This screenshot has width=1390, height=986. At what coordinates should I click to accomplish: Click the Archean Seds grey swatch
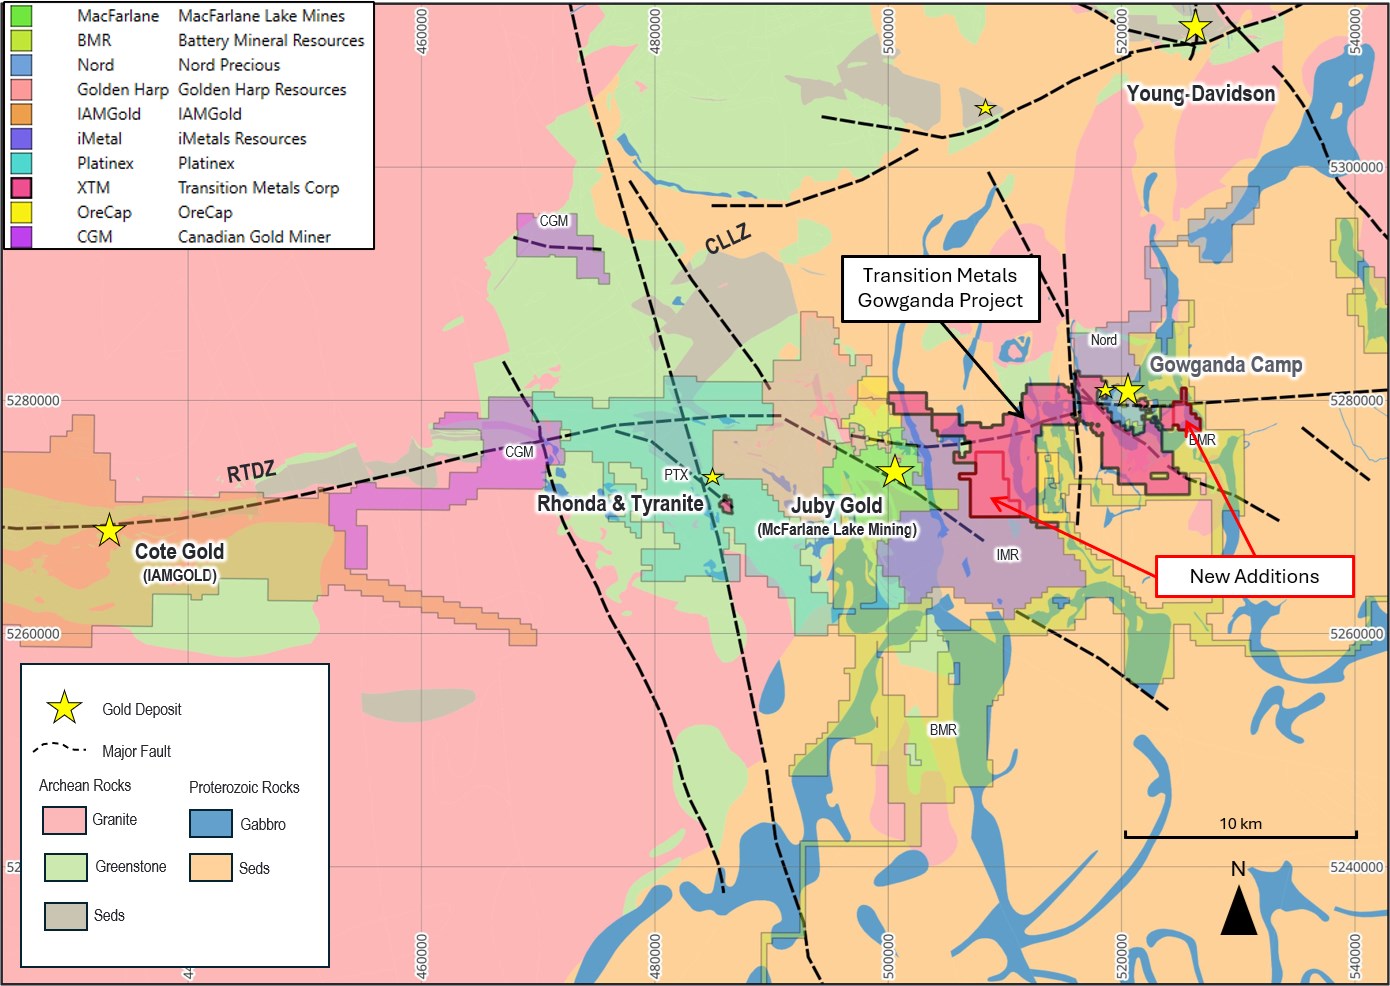tap(66, 916)
